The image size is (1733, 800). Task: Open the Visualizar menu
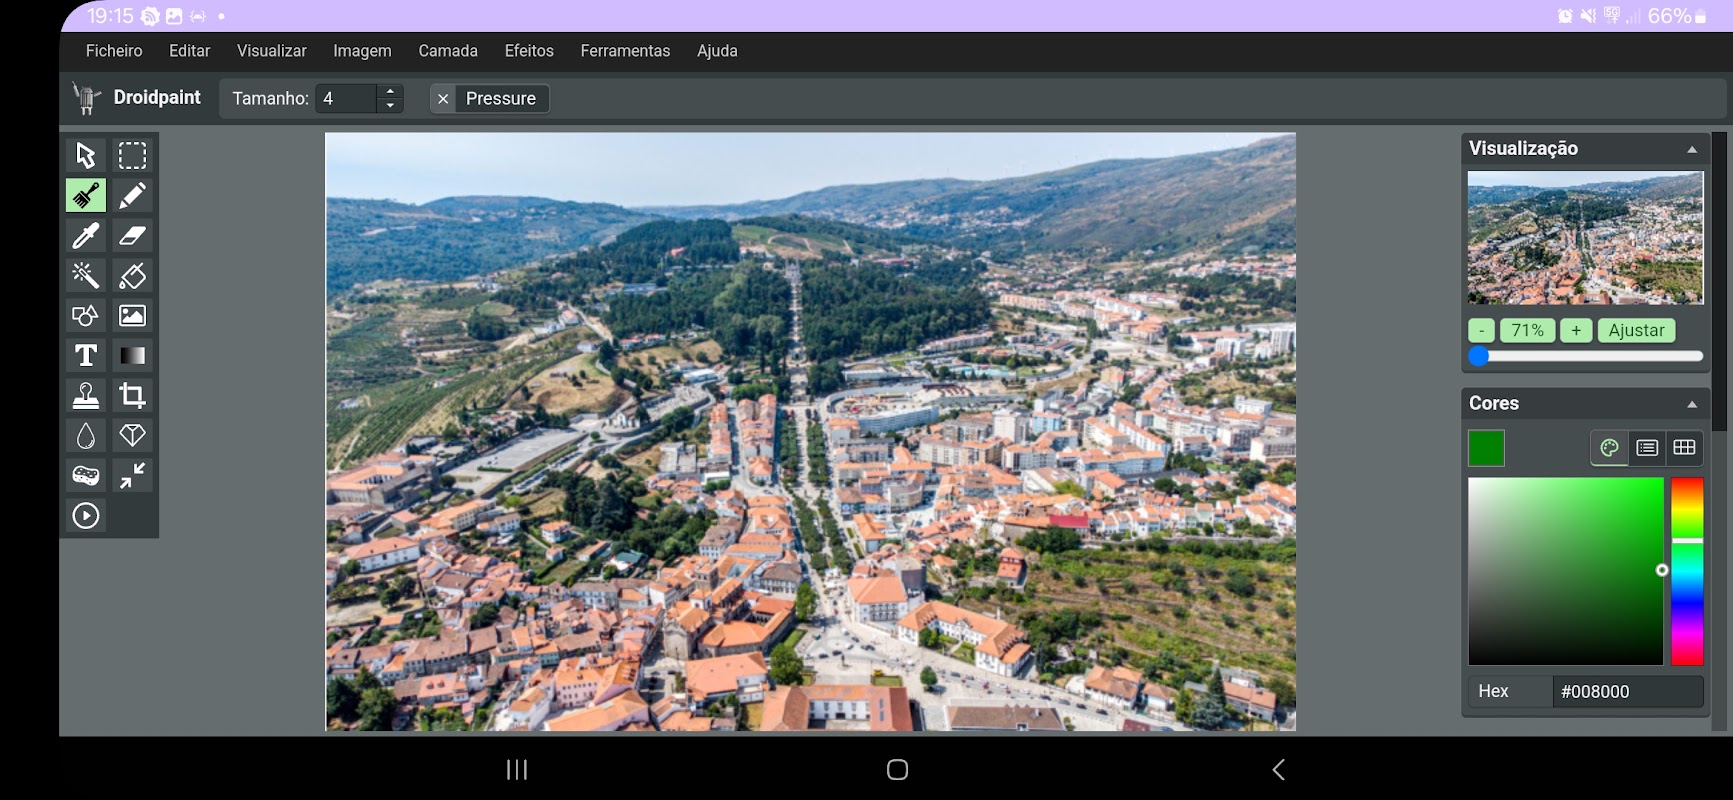point(272,51)
